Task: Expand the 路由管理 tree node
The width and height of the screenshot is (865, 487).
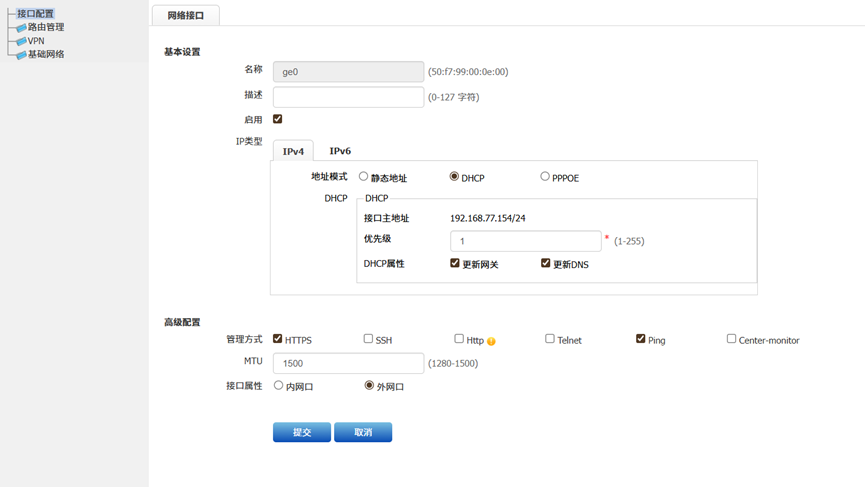Action: (46, 27)
